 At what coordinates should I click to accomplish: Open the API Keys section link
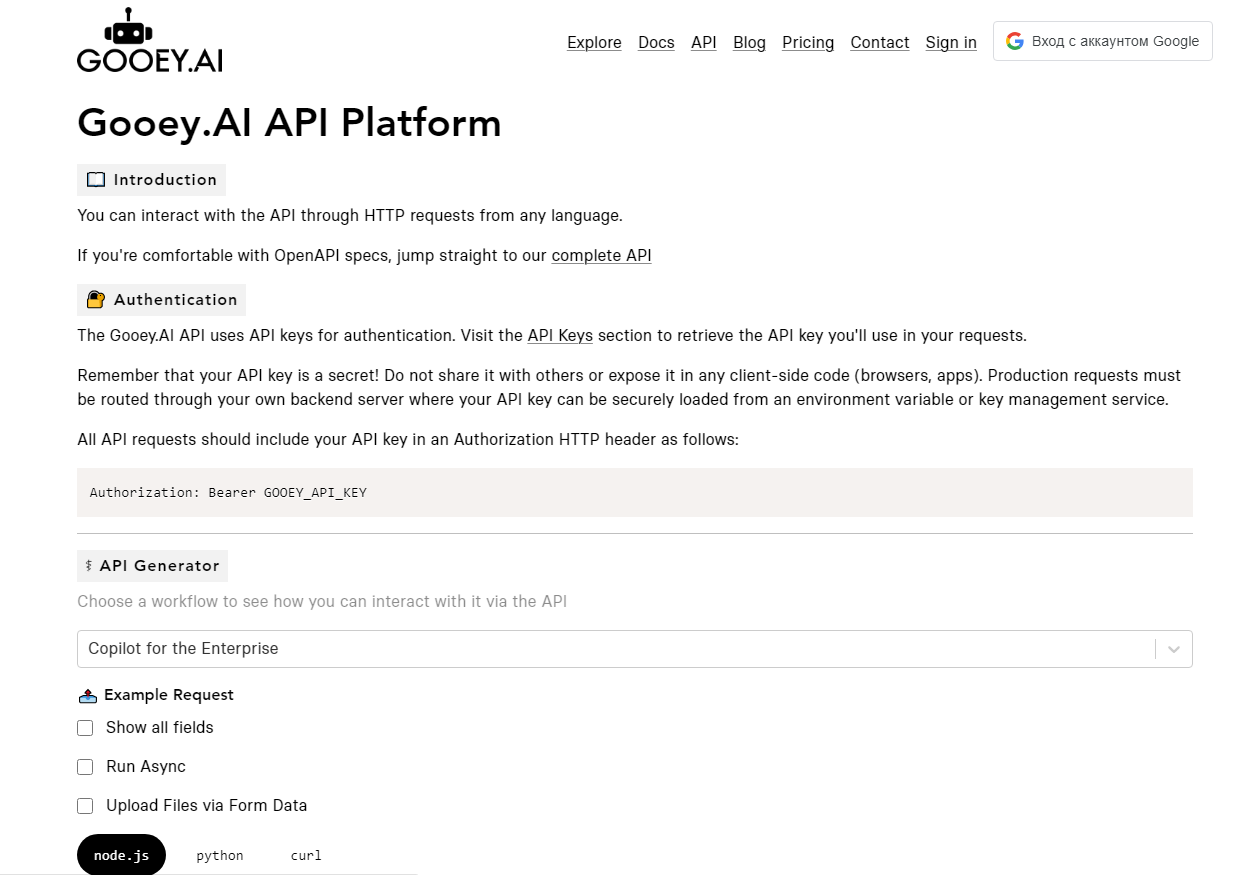[560, 336]
